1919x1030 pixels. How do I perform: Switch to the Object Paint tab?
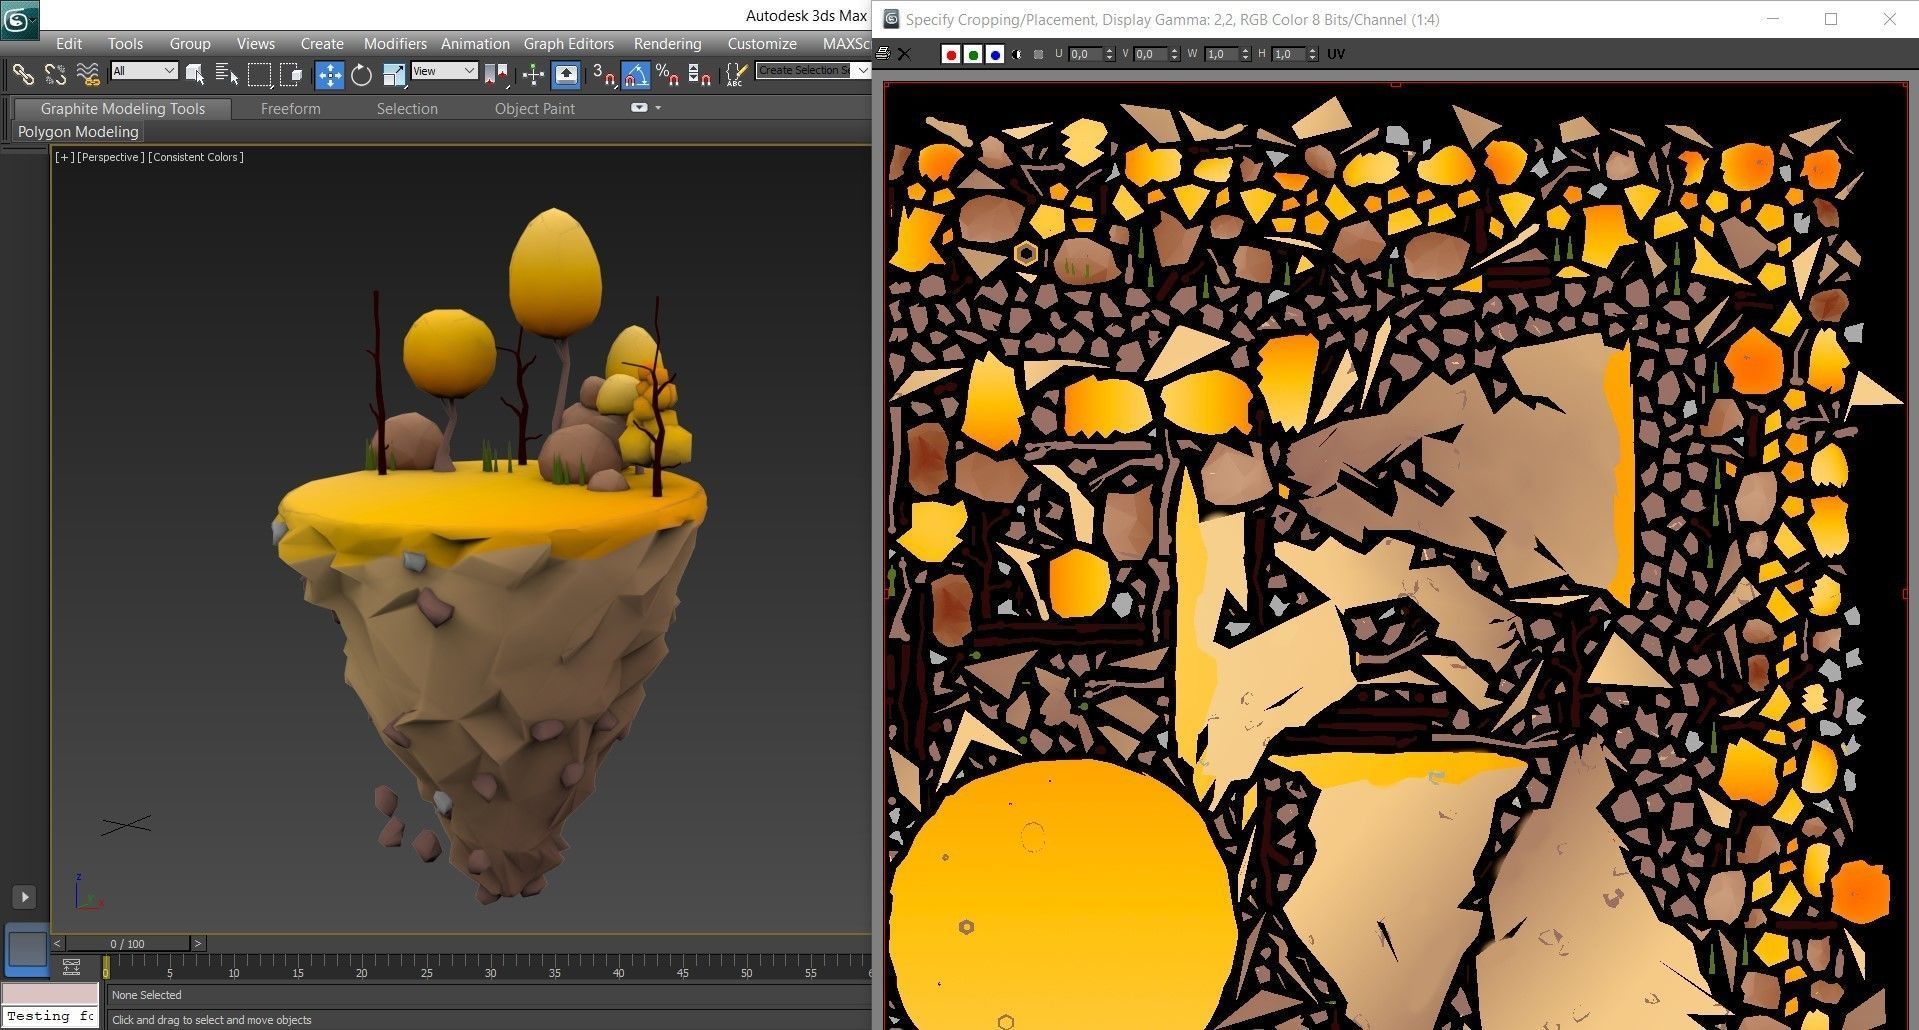coord(535,109)
